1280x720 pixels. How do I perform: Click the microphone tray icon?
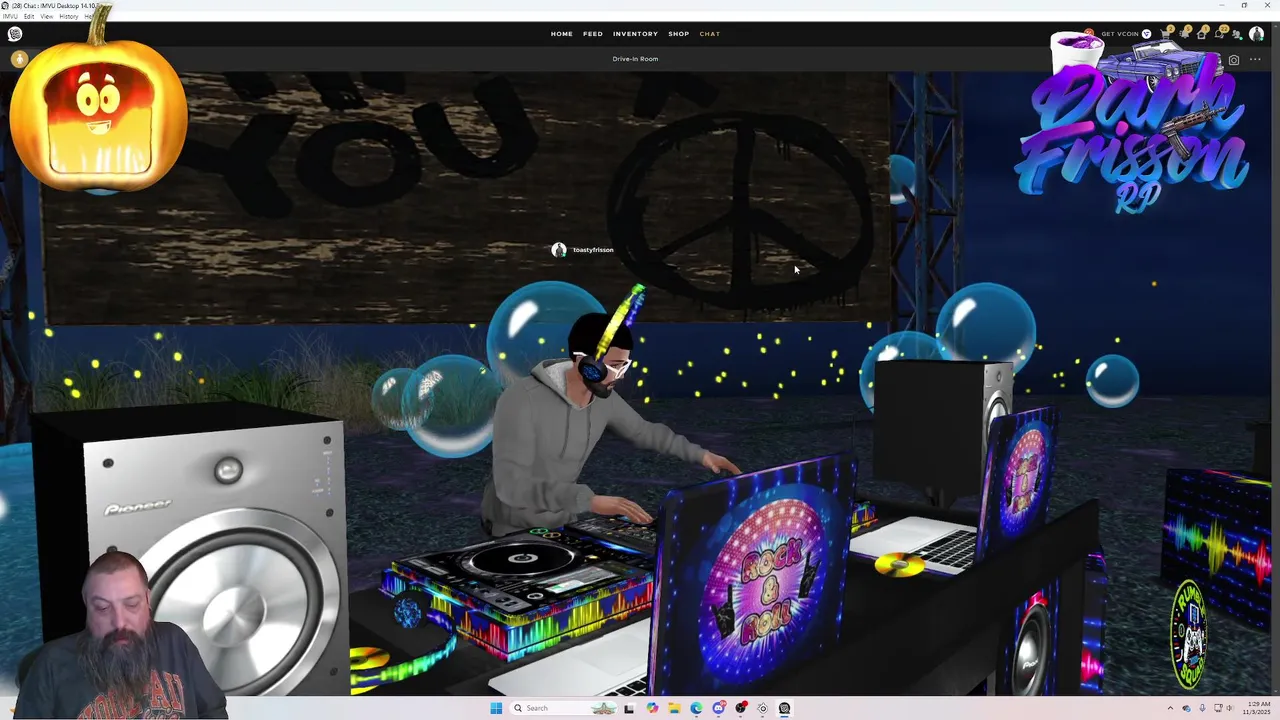coord(1202,708)
